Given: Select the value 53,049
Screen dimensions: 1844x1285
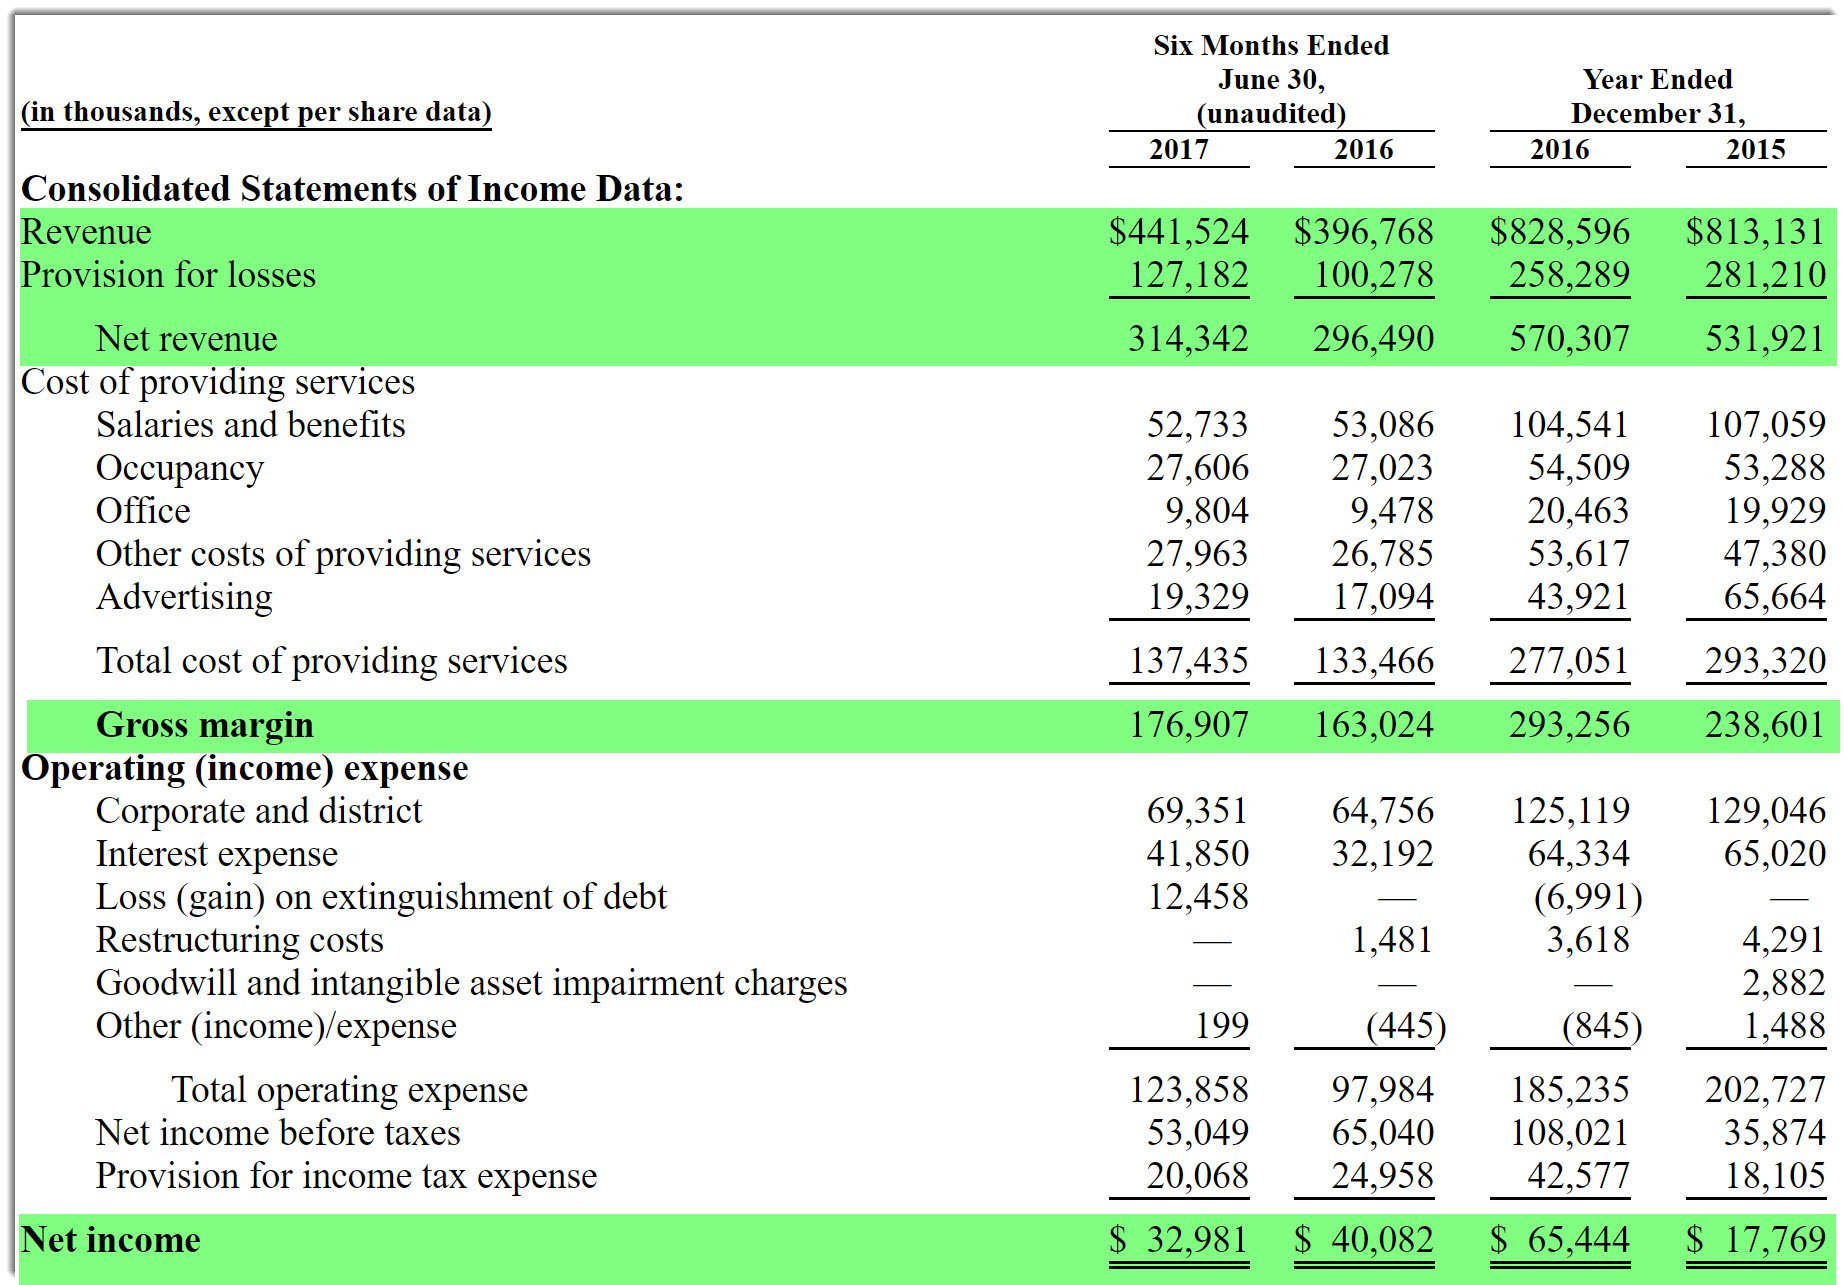Looking at the screenshot, I should (1198, 1133).
